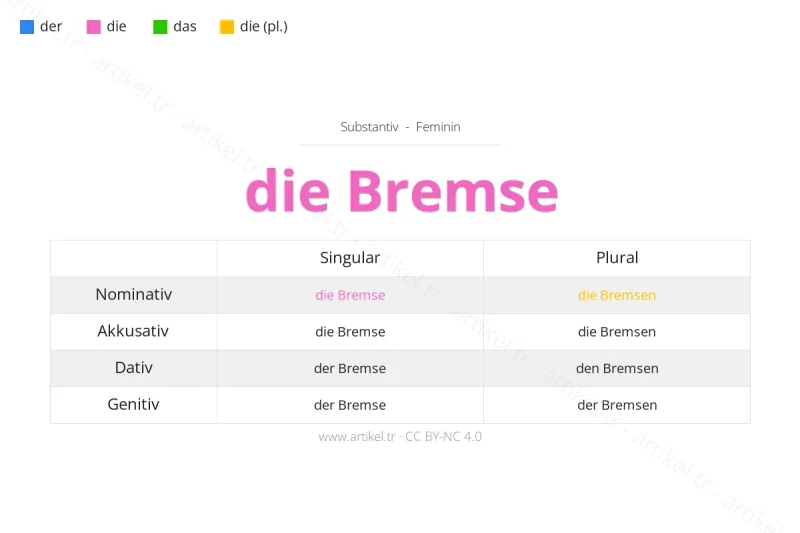This screenshot has width=800, height=533.
Task: Select the Dativ row label
Action: pos(134,368)
